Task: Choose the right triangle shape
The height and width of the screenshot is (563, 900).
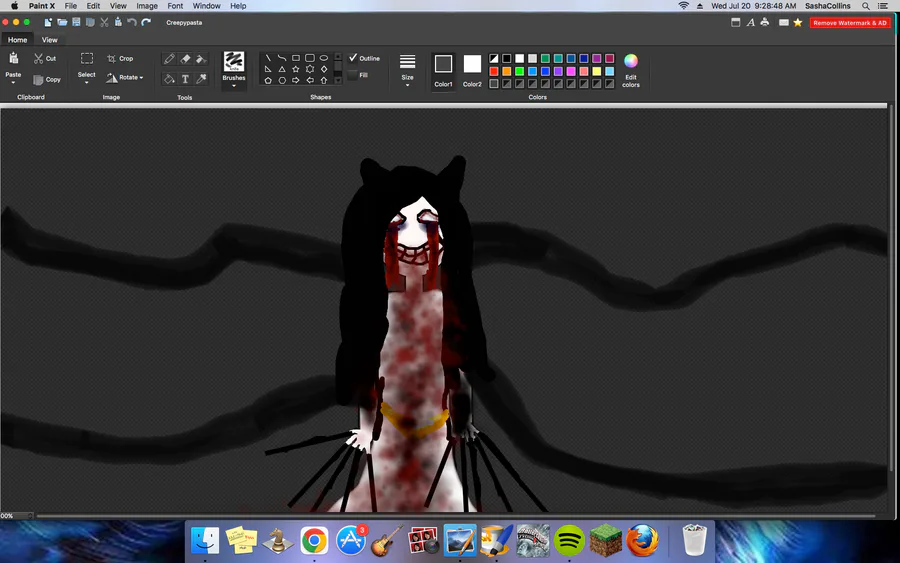Action: point(268,69)
